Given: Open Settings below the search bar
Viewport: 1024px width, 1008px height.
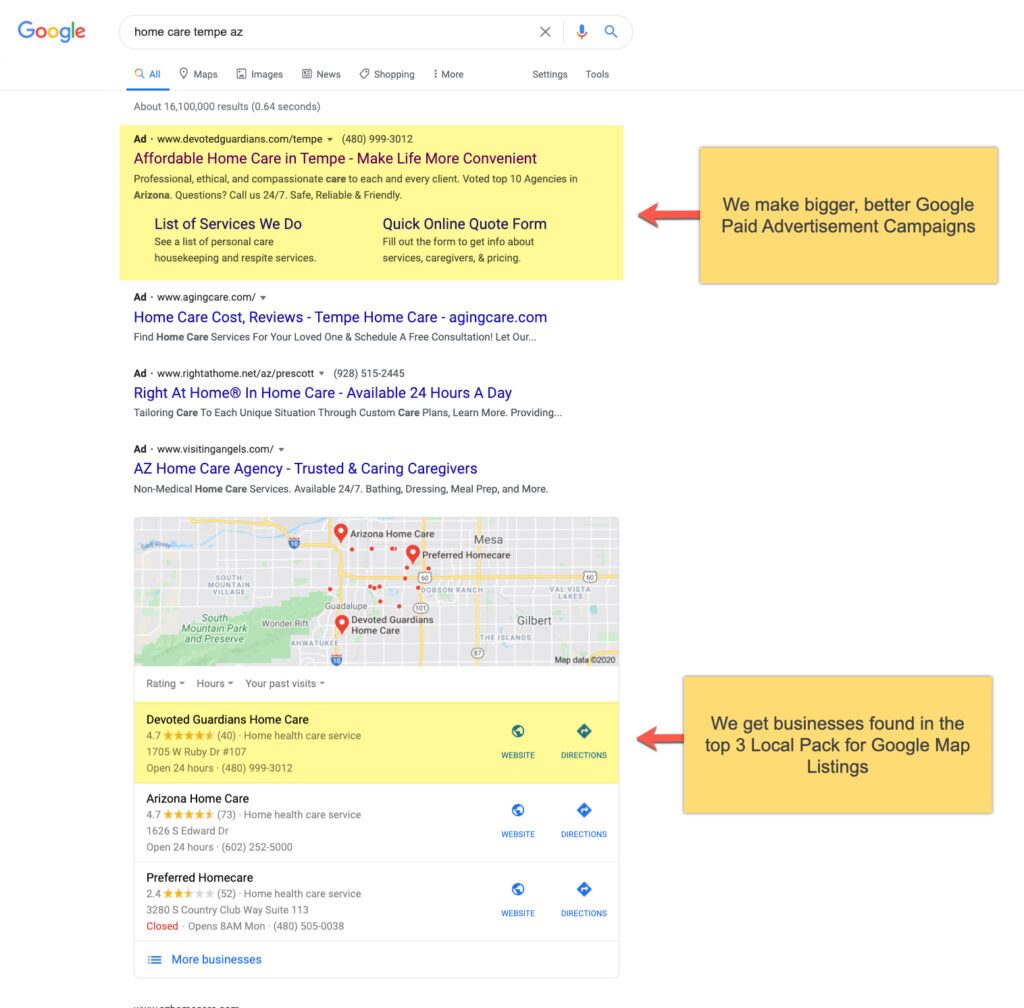Looking at the screenshot, I should pos(549,74).
